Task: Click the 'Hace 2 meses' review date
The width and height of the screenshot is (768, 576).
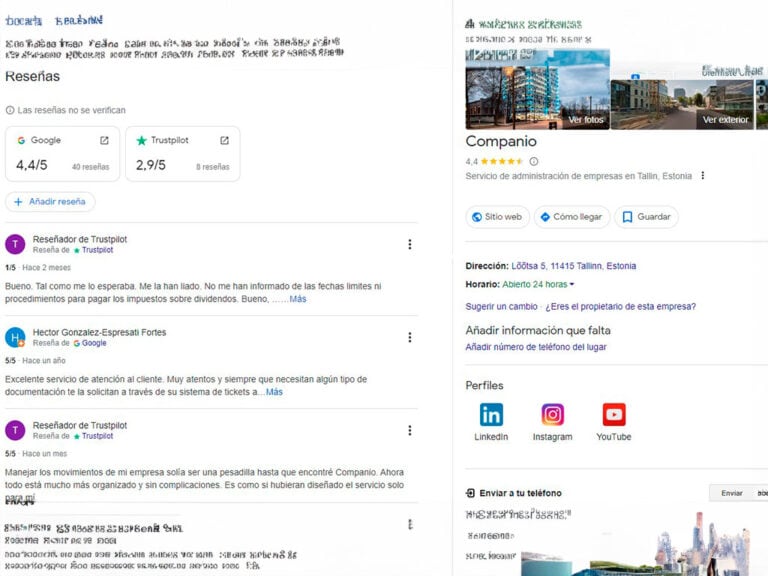Action: point(47,268)
